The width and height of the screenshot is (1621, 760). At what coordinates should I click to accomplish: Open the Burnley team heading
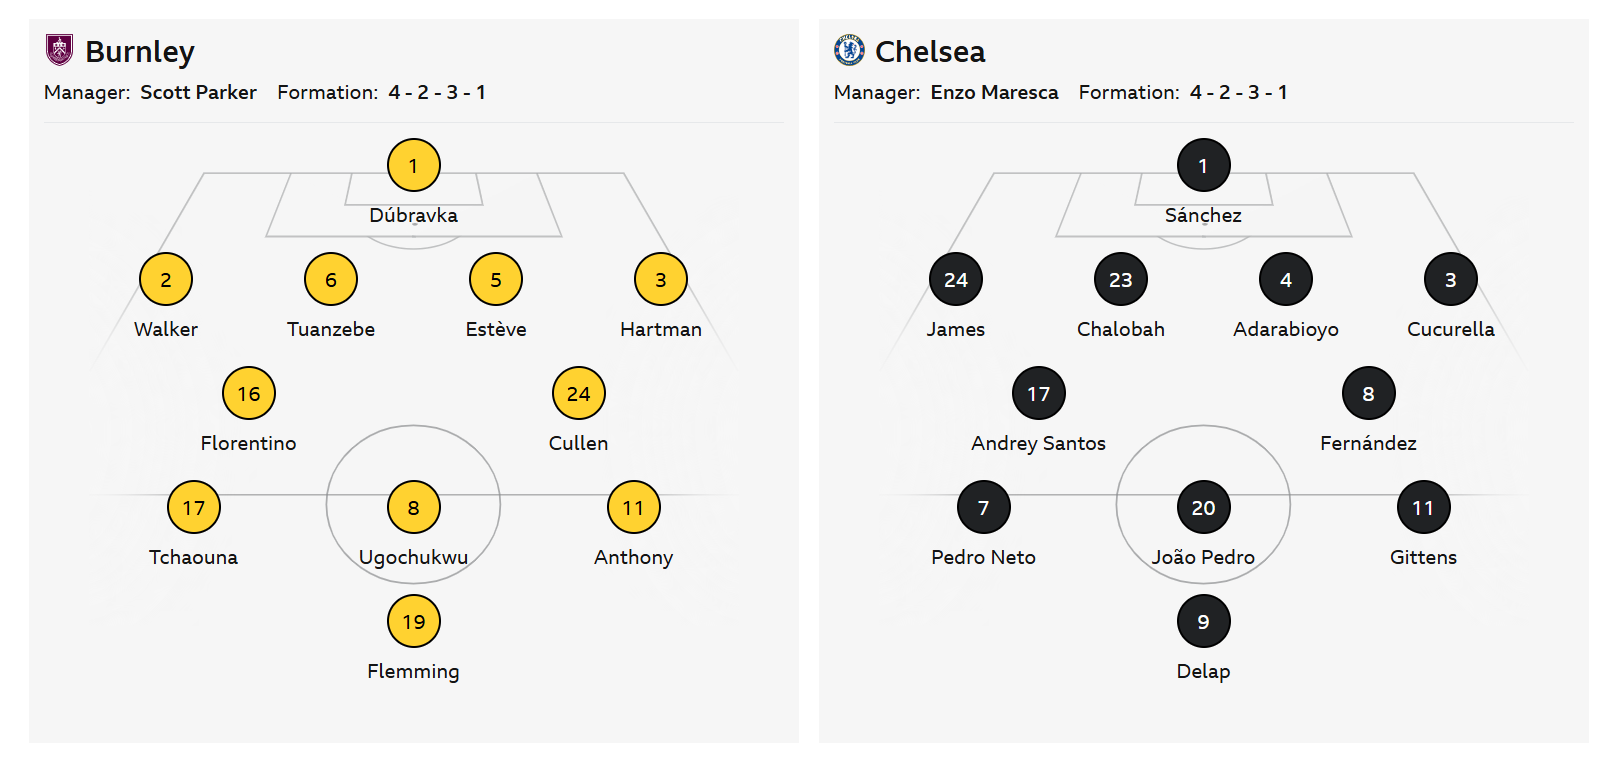pyautogui.click(x=140, y=52)
